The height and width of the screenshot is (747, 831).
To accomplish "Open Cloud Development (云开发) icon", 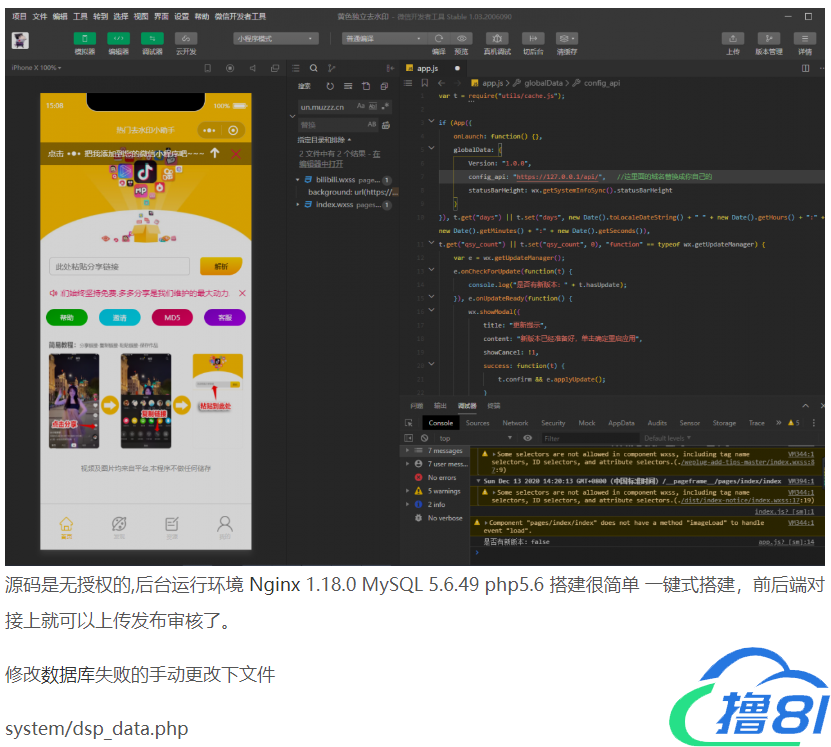I will click(186, 38).
